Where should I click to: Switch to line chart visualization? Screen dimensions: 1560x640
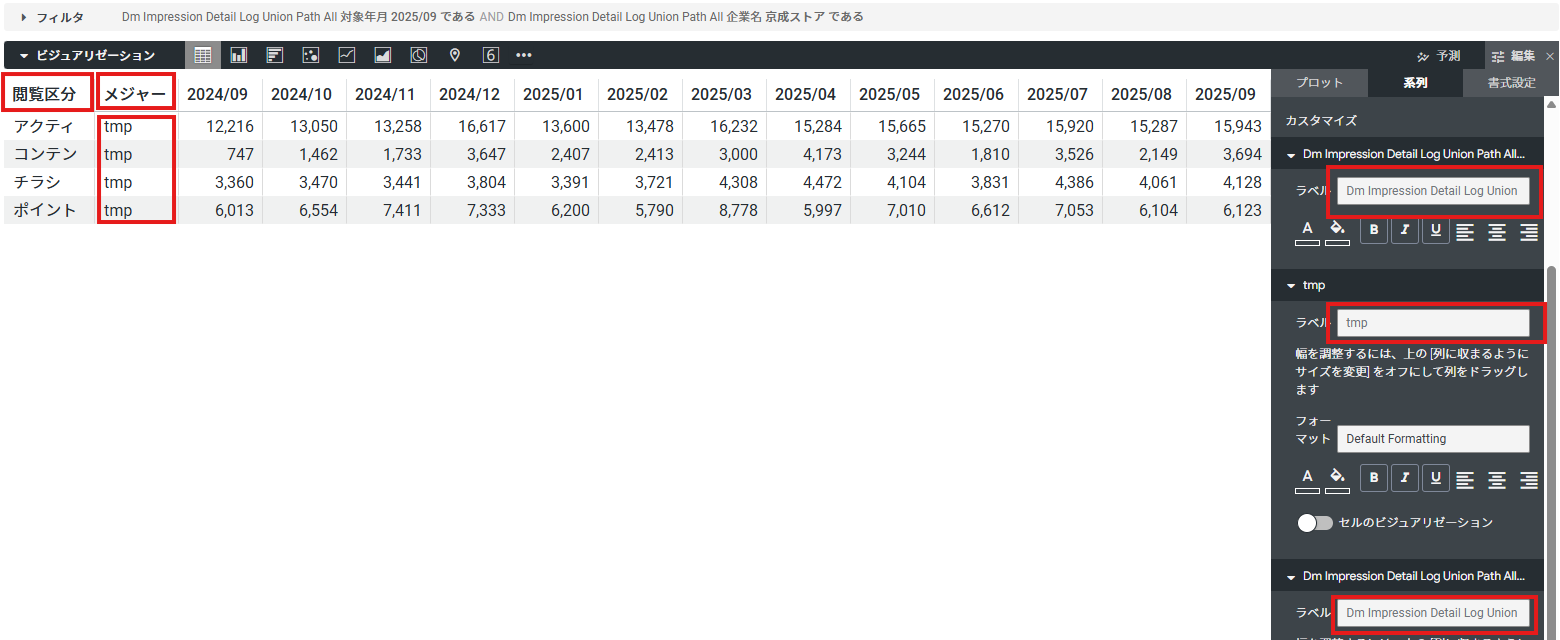[347, 55]
